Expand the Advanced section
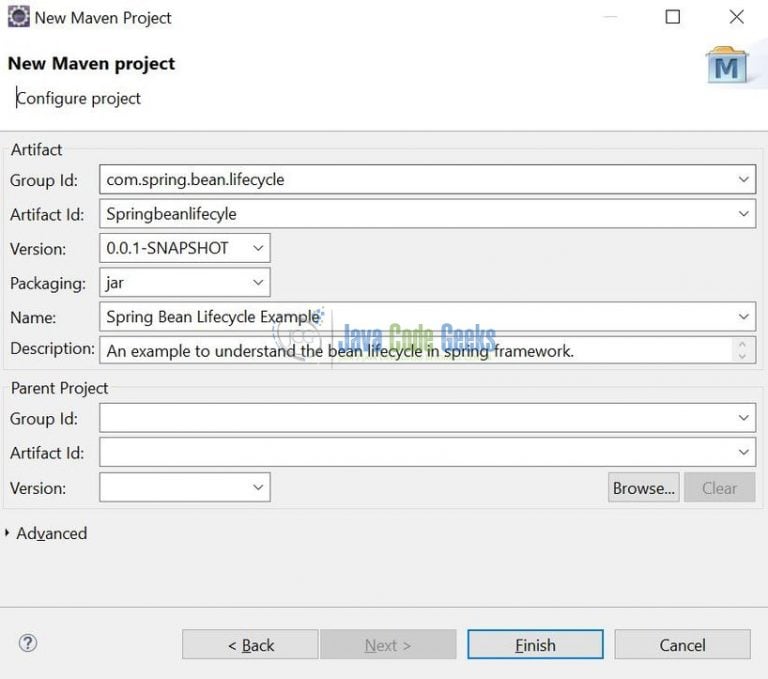This screenshot has height=679, width=768. coord(7,533)
